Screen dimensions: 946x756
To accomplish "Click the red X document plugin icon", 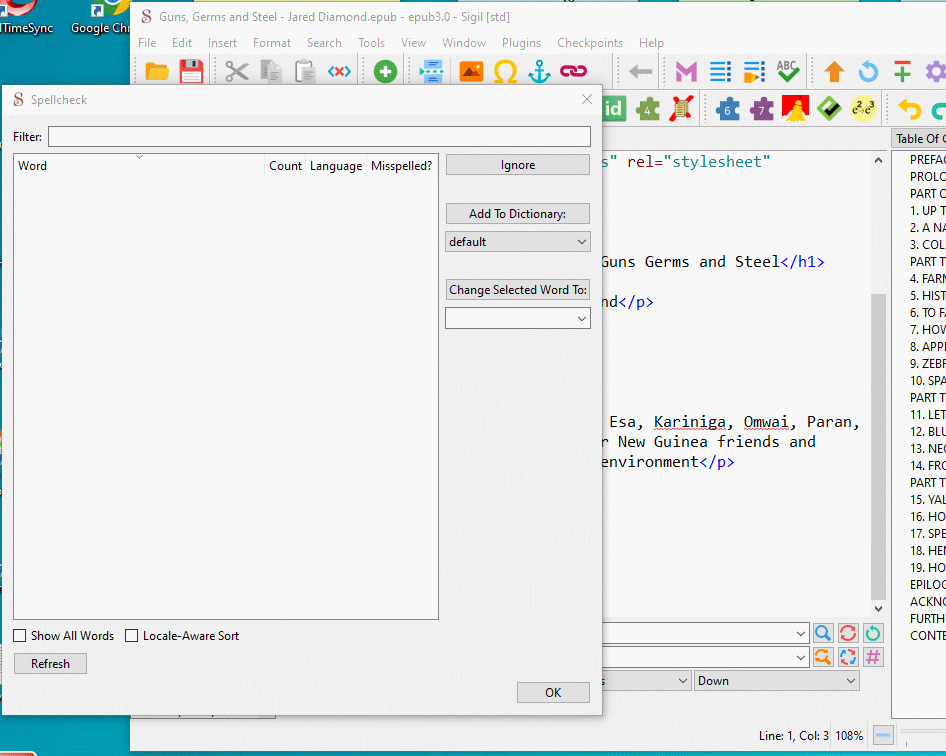I will click(682, 109).
